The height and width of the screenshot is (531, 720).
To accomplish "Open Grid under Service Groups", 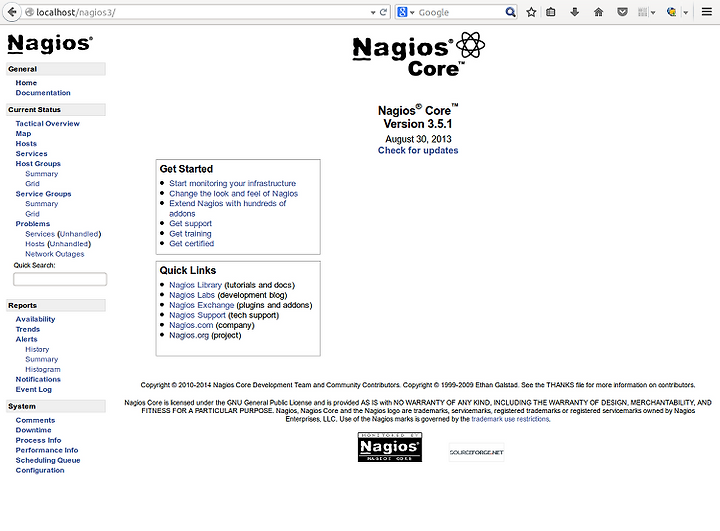I will point(32,214).
